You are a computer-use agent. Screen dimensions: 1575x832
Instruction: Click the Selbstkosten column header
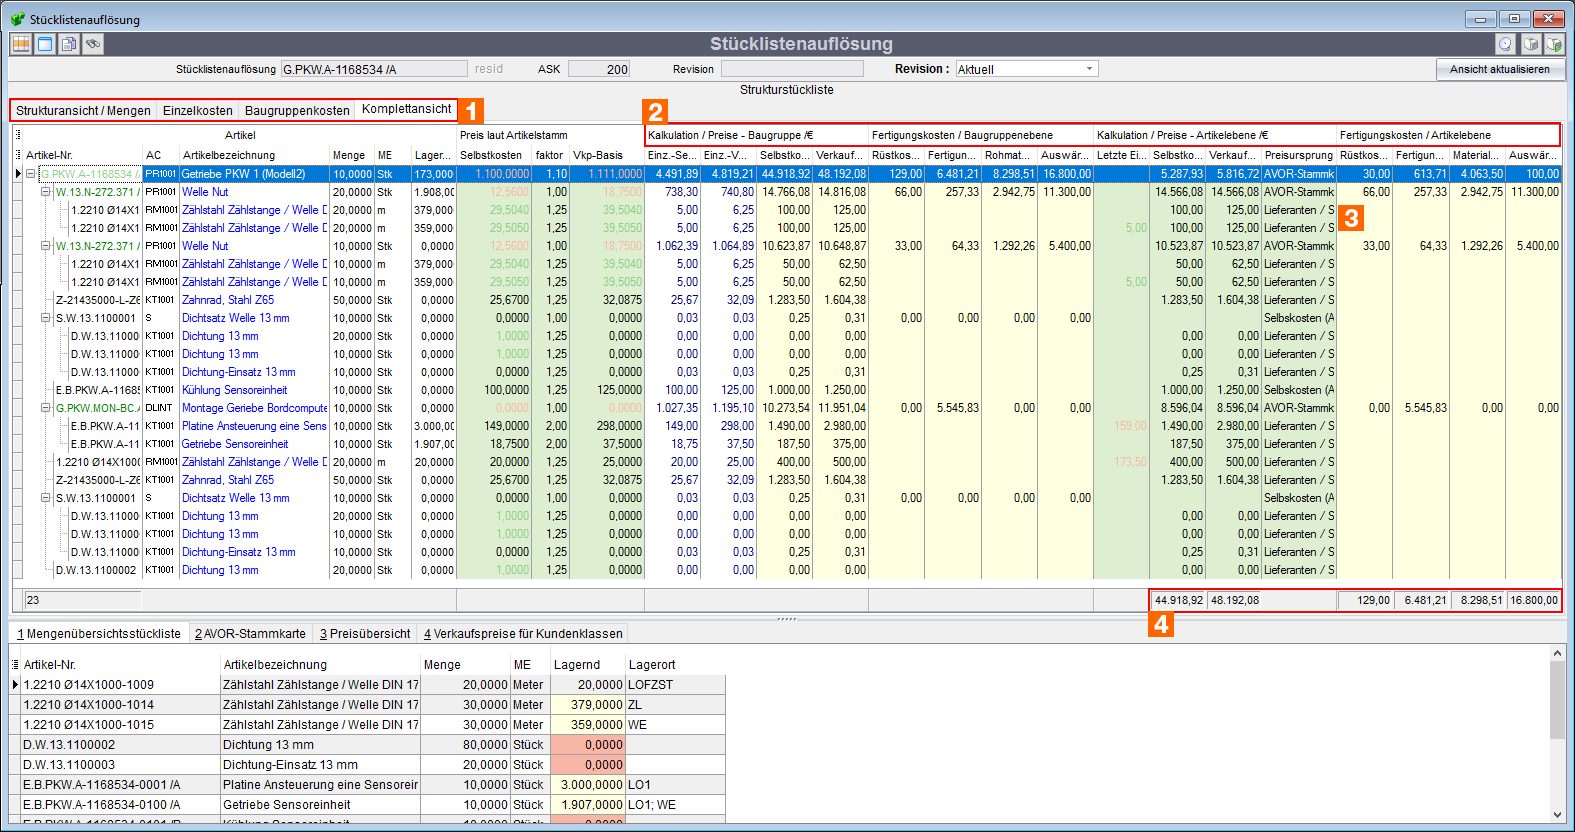(x=493, y=155)
